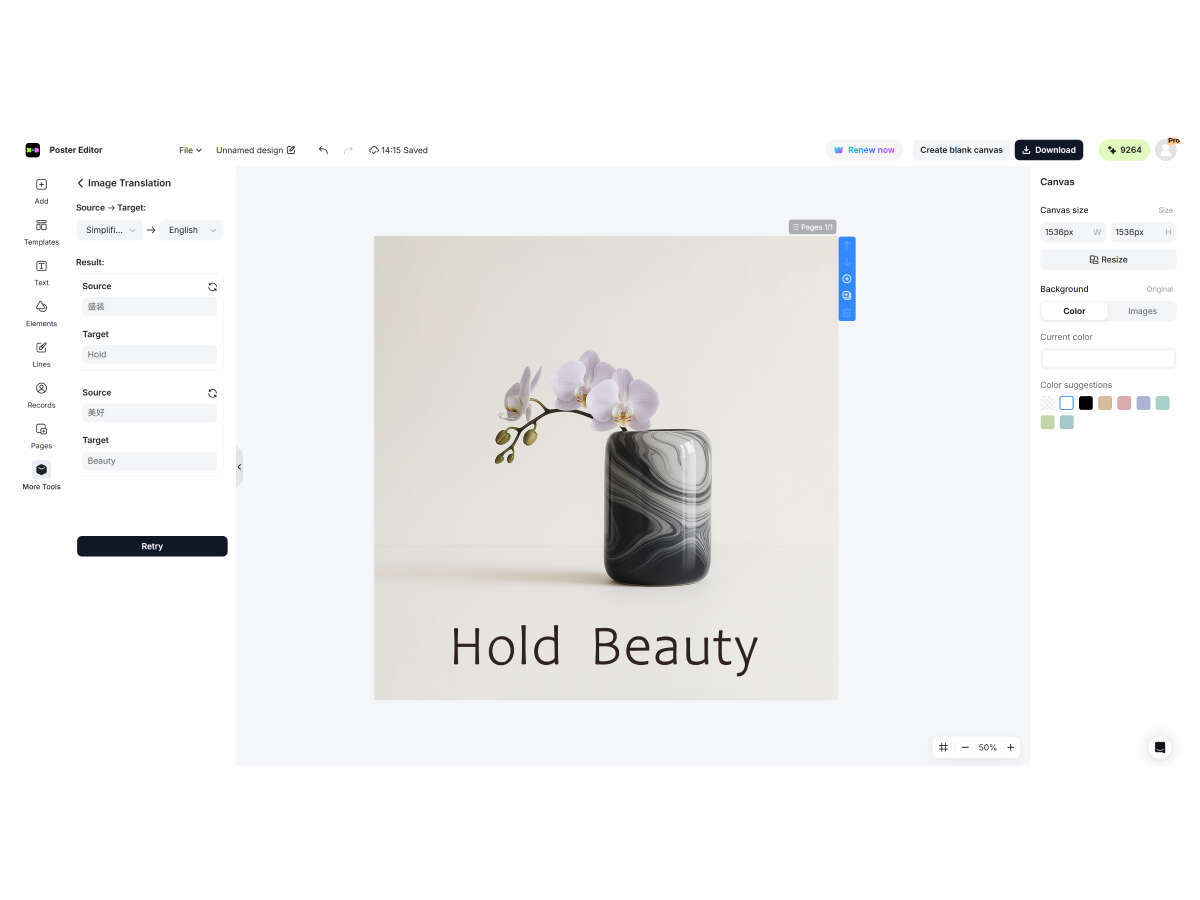This screenshot has height=900, width=1200.
Task: Open the Elements panel
Action: tap(41, 313)
